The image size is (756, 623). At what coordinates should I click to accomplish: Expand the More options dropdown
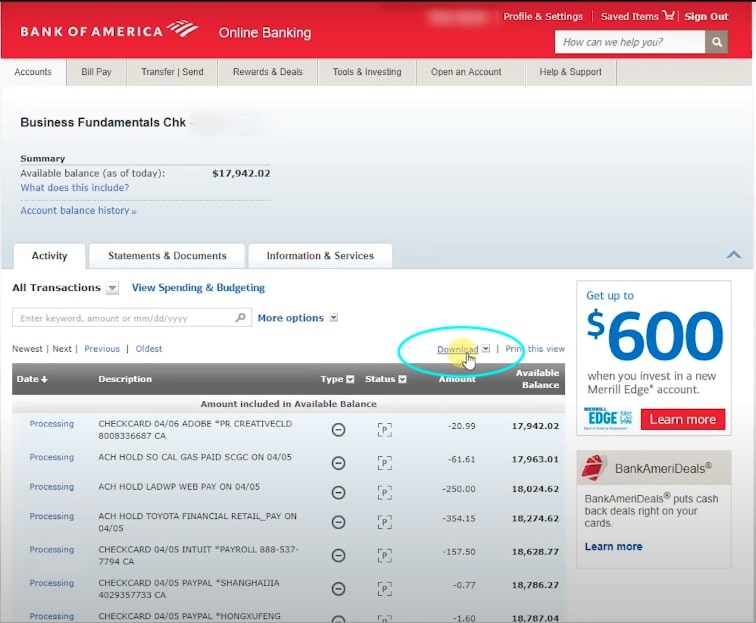(x=334, y=317)
